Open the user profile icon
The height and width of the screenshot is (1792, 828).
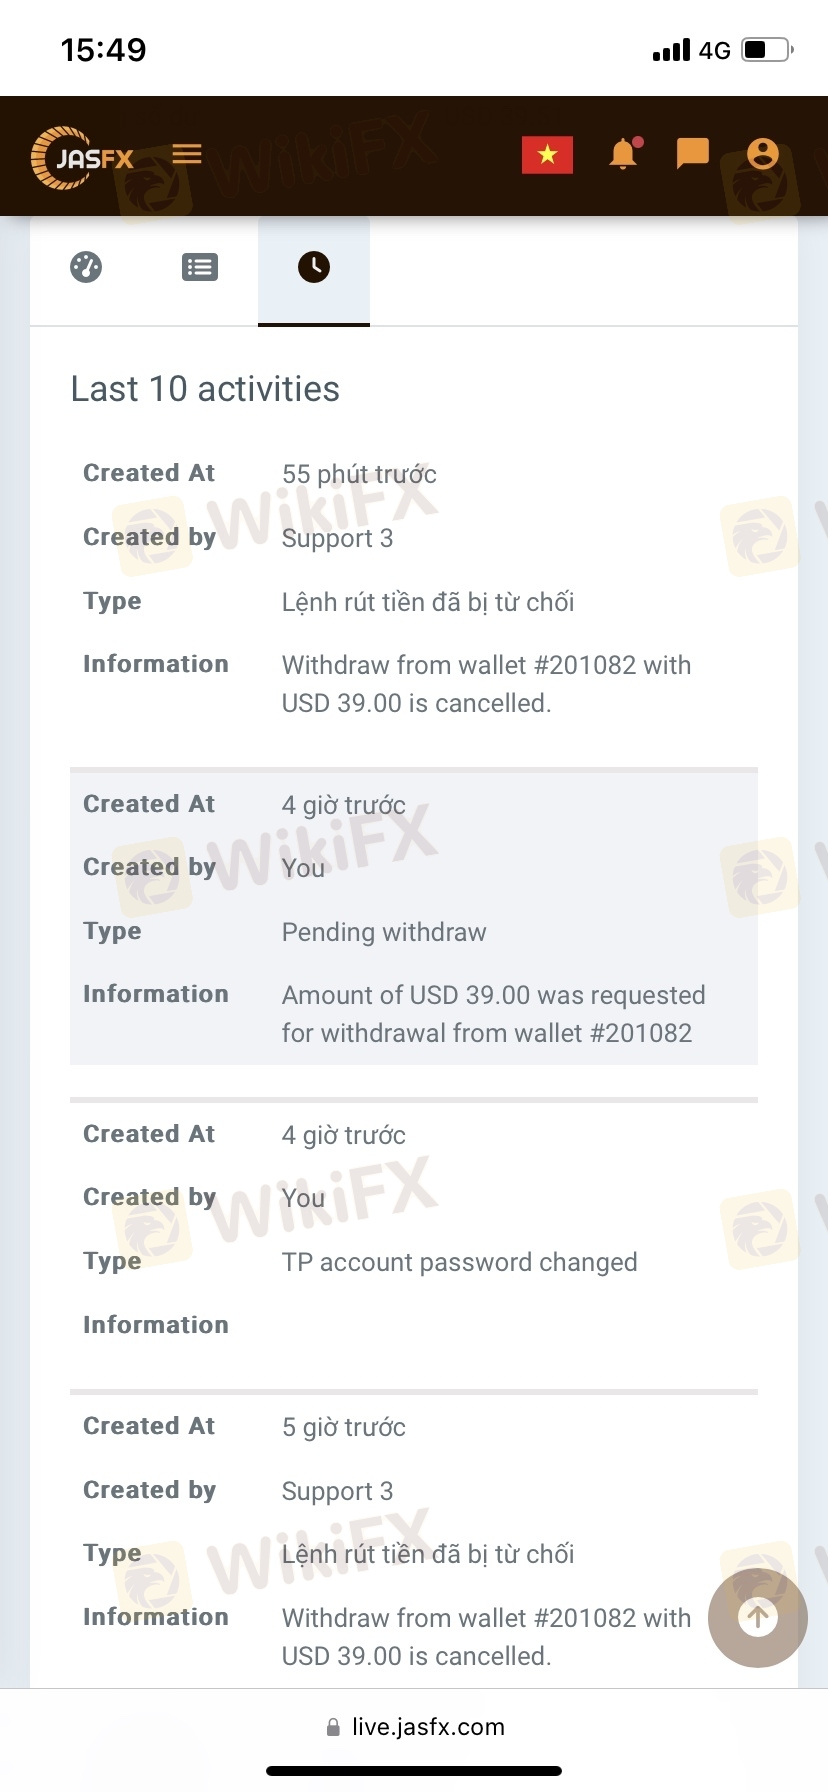pos(762,154)
